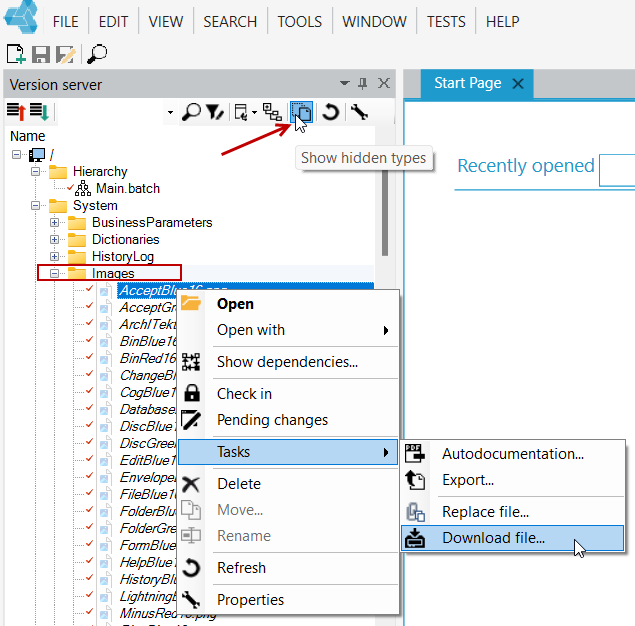The image size is (635, 626).
Task: Choose Pending changes in context menu
Action: 288,420
